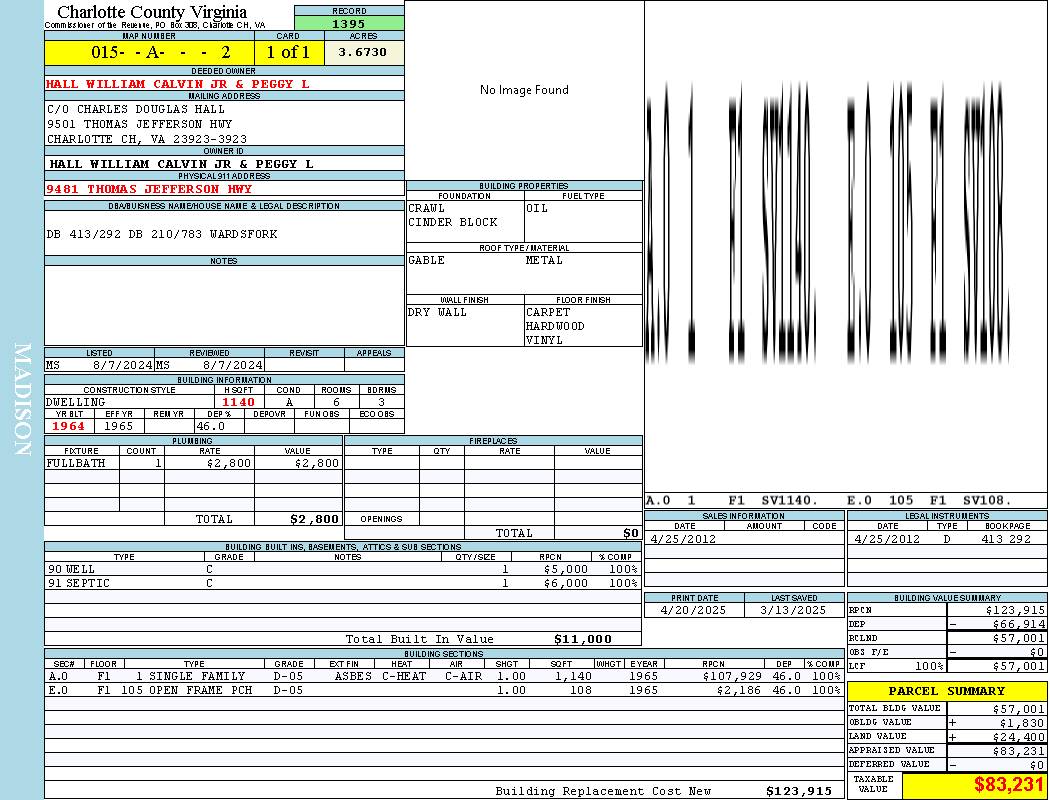Click sales date 4/25/2012
This screenshot has width=1050, height=800.
pos(683,539)
